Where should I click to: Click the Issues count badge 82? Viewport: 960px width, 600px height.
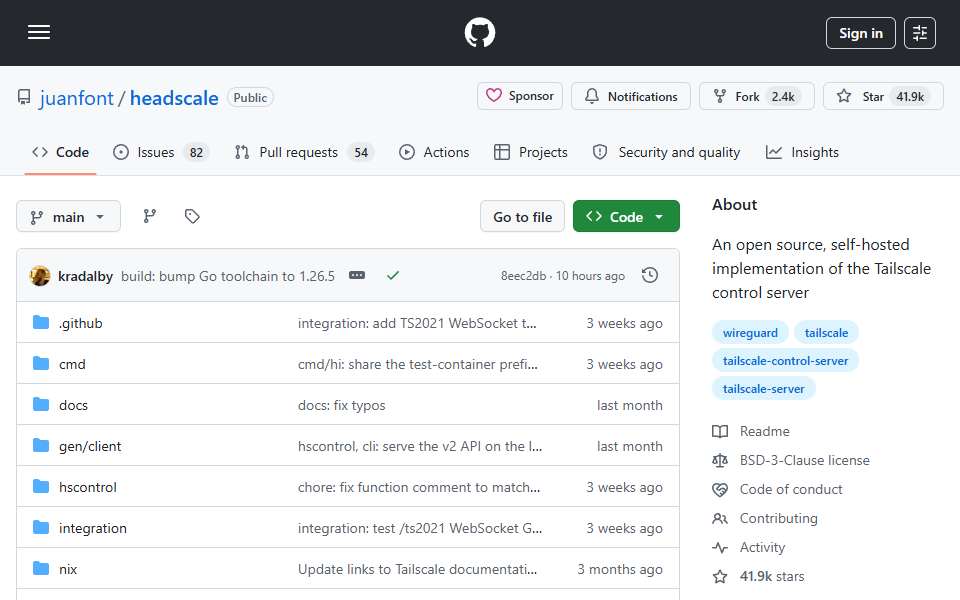click(196, 152)
